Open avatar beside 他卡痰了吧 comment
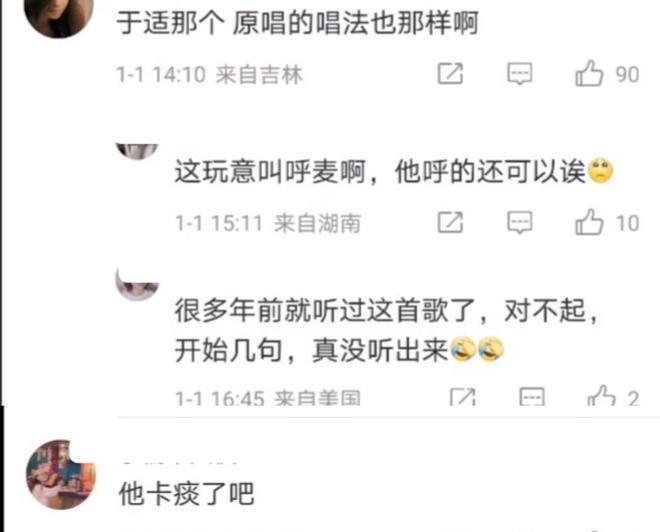Image resolution: width=660 pixels, height=532 pixels. pos(61,475)
